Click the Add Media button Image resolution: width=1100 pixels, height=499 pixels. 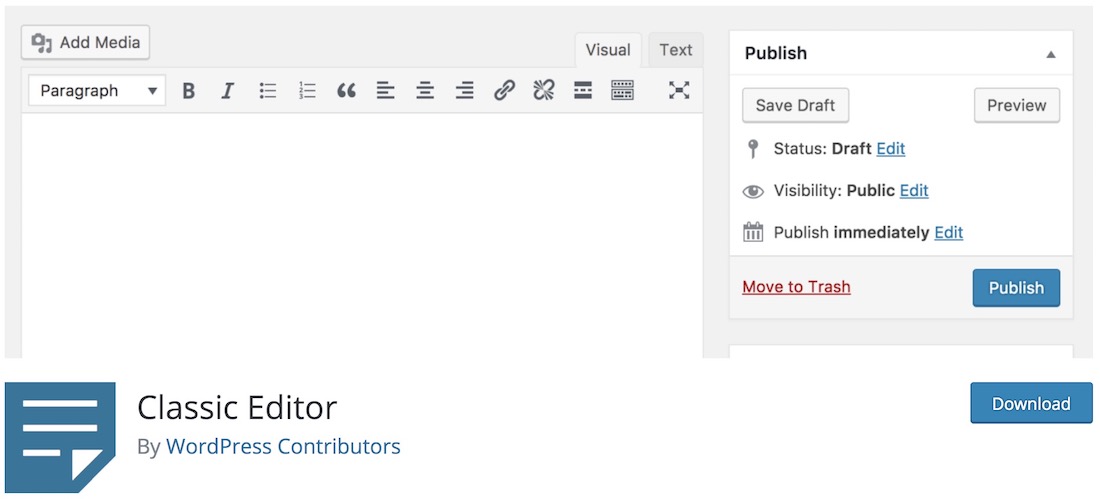tap(86, 43)
